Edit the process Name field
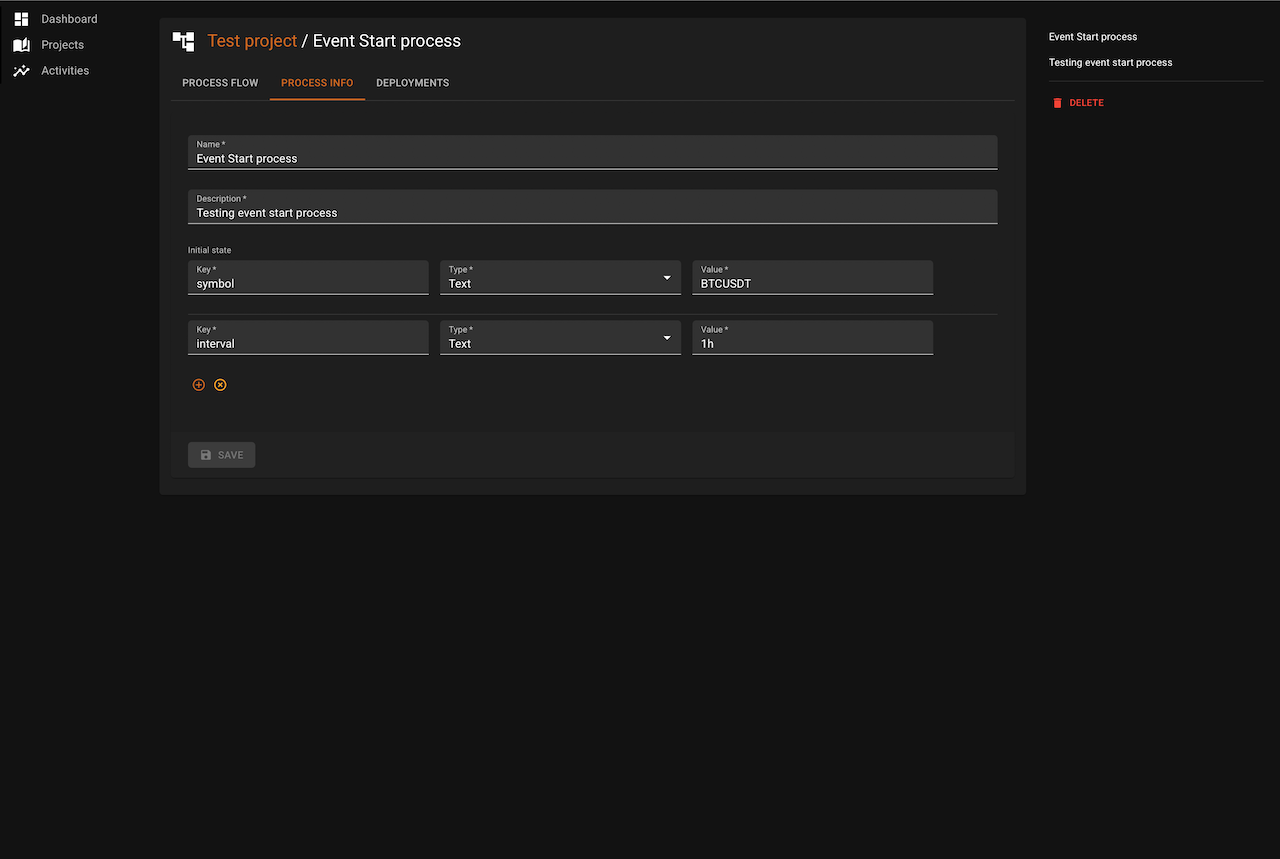Viewport: 1280px width, 859px height. coord(592,158)
